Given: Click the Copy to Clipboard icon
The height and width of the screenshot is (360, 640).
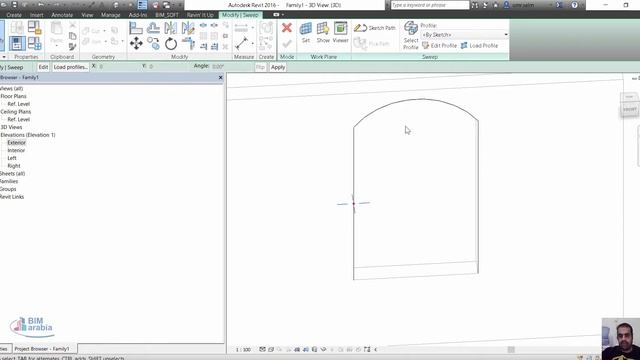Looking at the screenshot, I should 72,36.
